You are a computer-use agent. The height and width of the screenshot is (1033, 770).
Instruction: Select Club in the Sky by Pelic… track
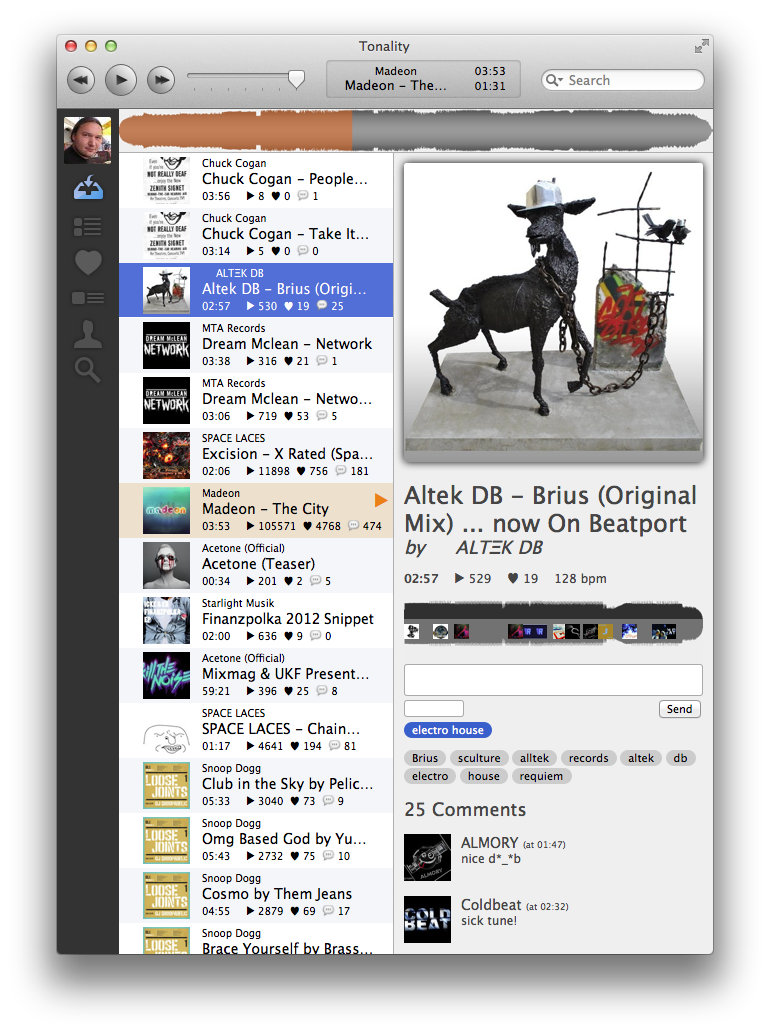256,785
